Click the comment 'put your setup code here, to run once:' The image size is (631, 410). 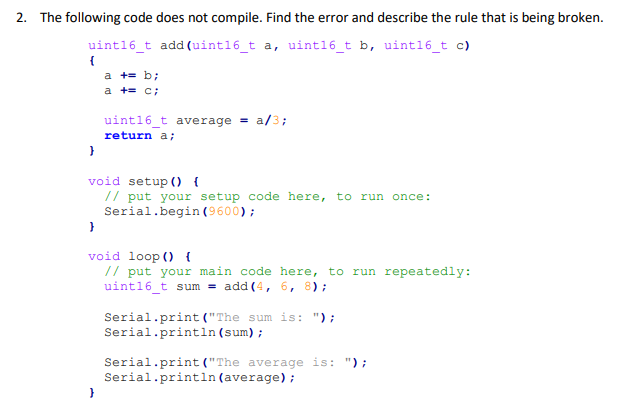pos(279,196)
